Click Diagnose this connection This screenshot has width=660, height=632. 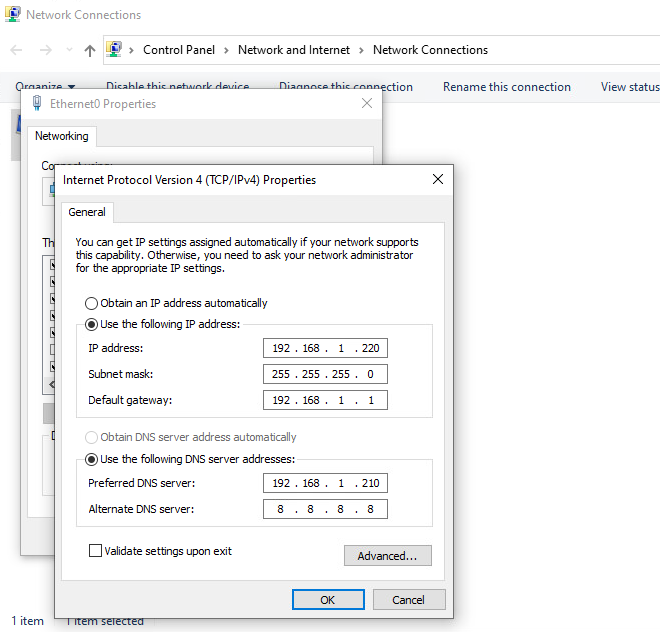346,85
